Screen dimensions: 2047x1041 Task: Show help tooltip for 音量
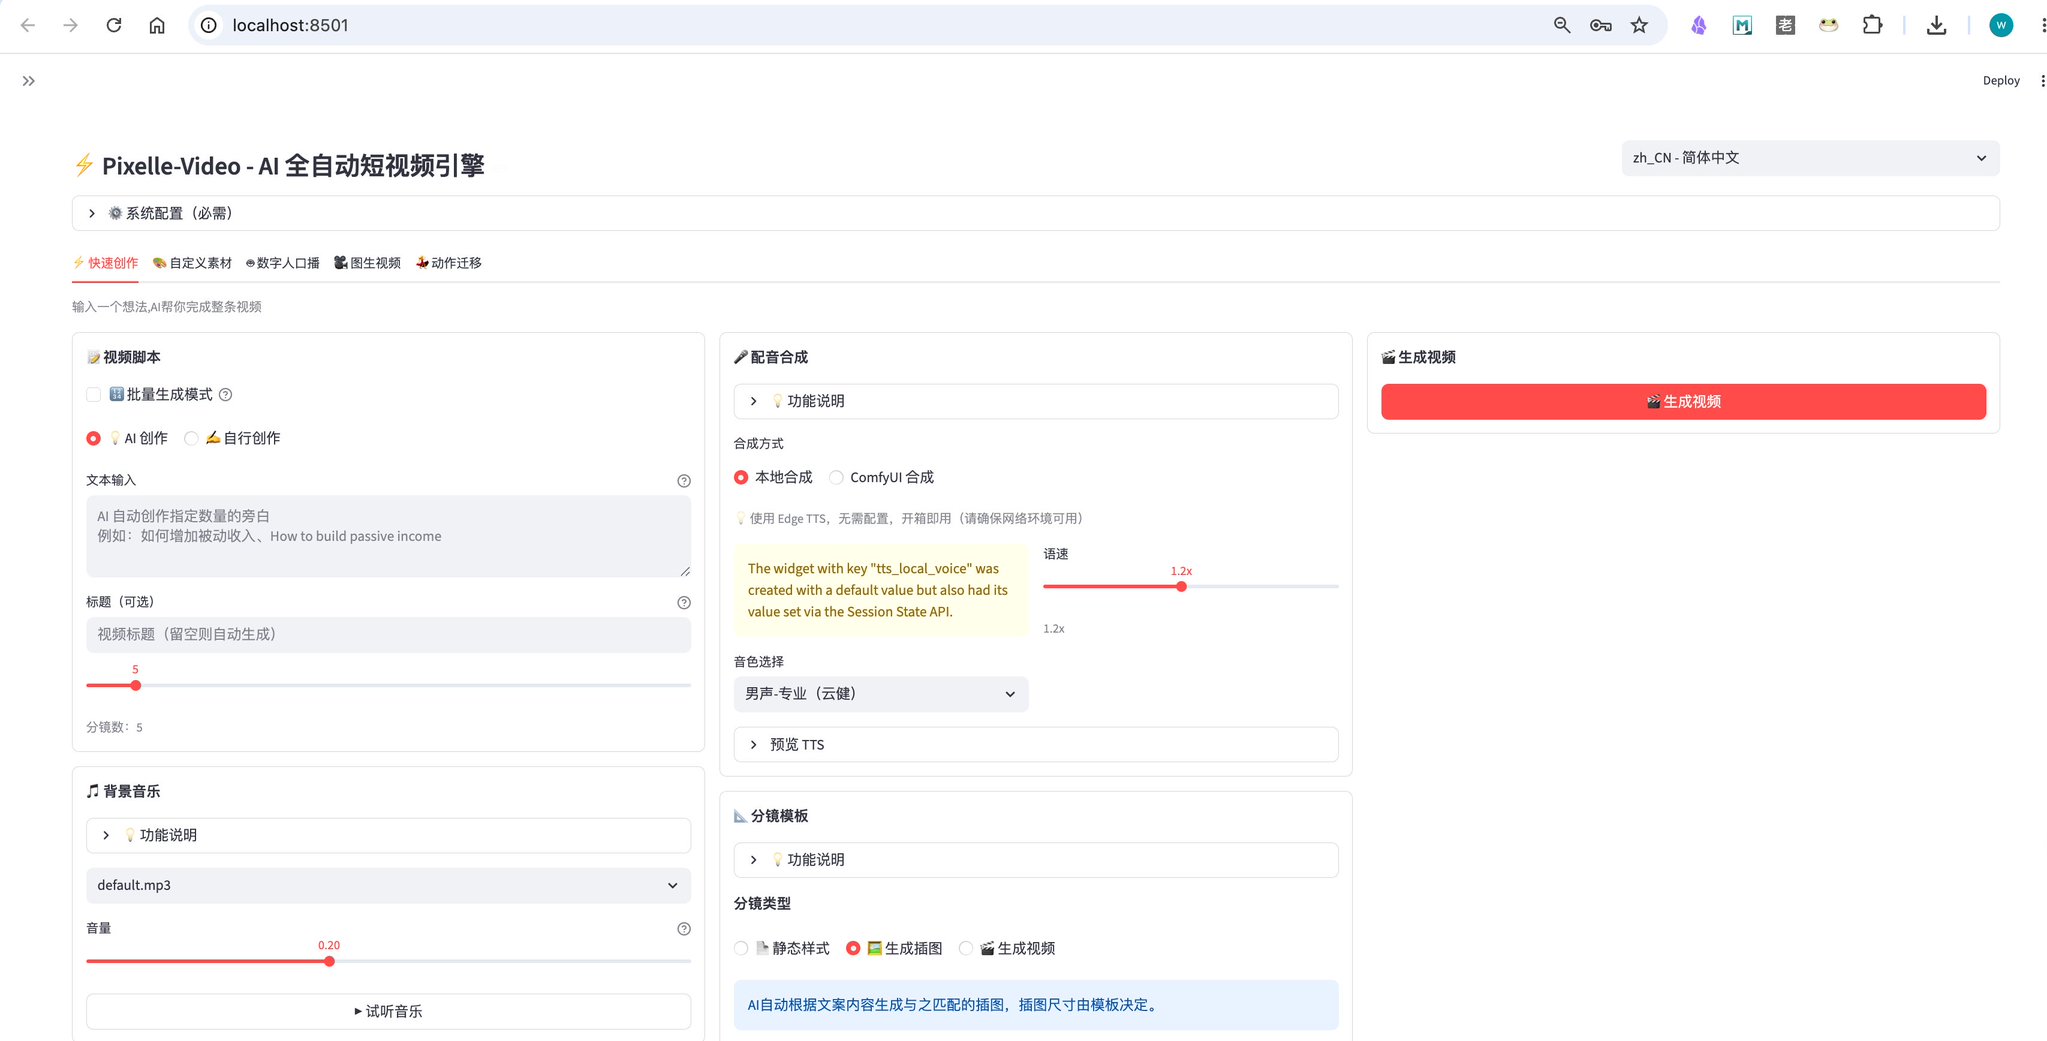tap(684, 929)
